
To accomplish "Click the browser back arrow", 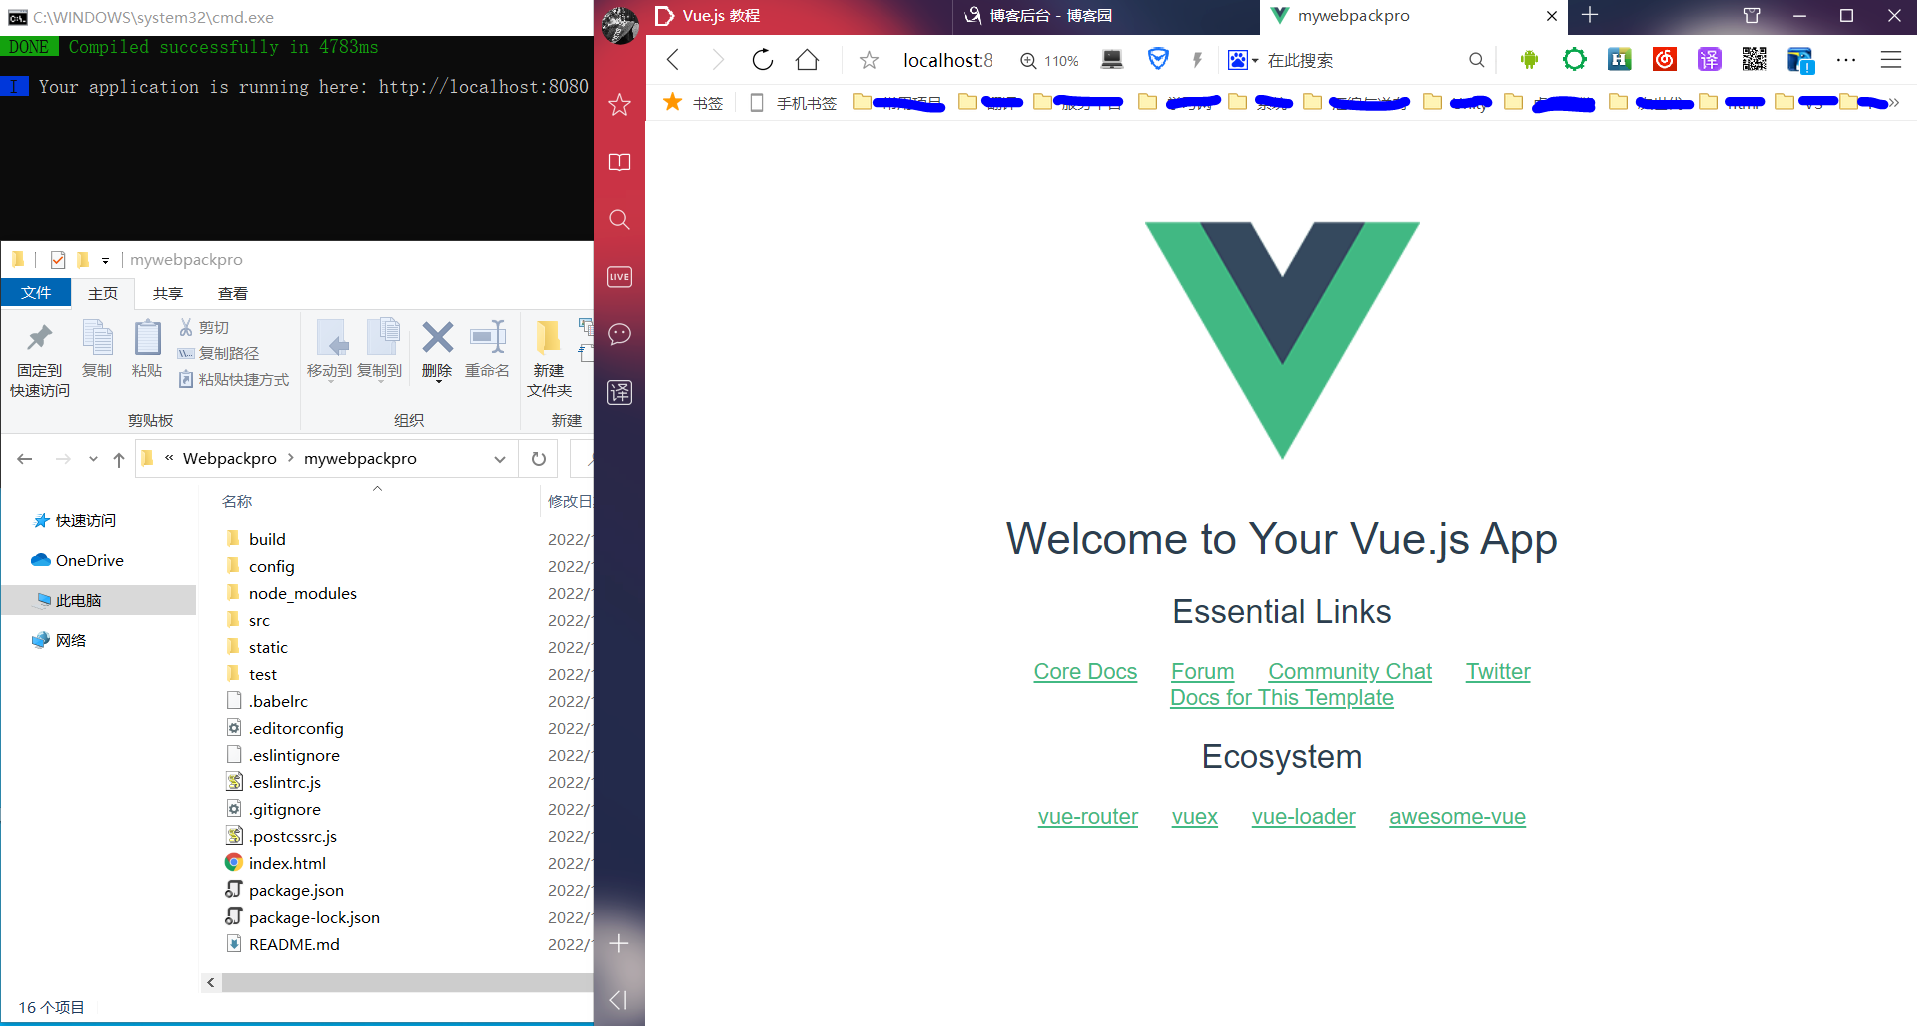I will (673, 60).
